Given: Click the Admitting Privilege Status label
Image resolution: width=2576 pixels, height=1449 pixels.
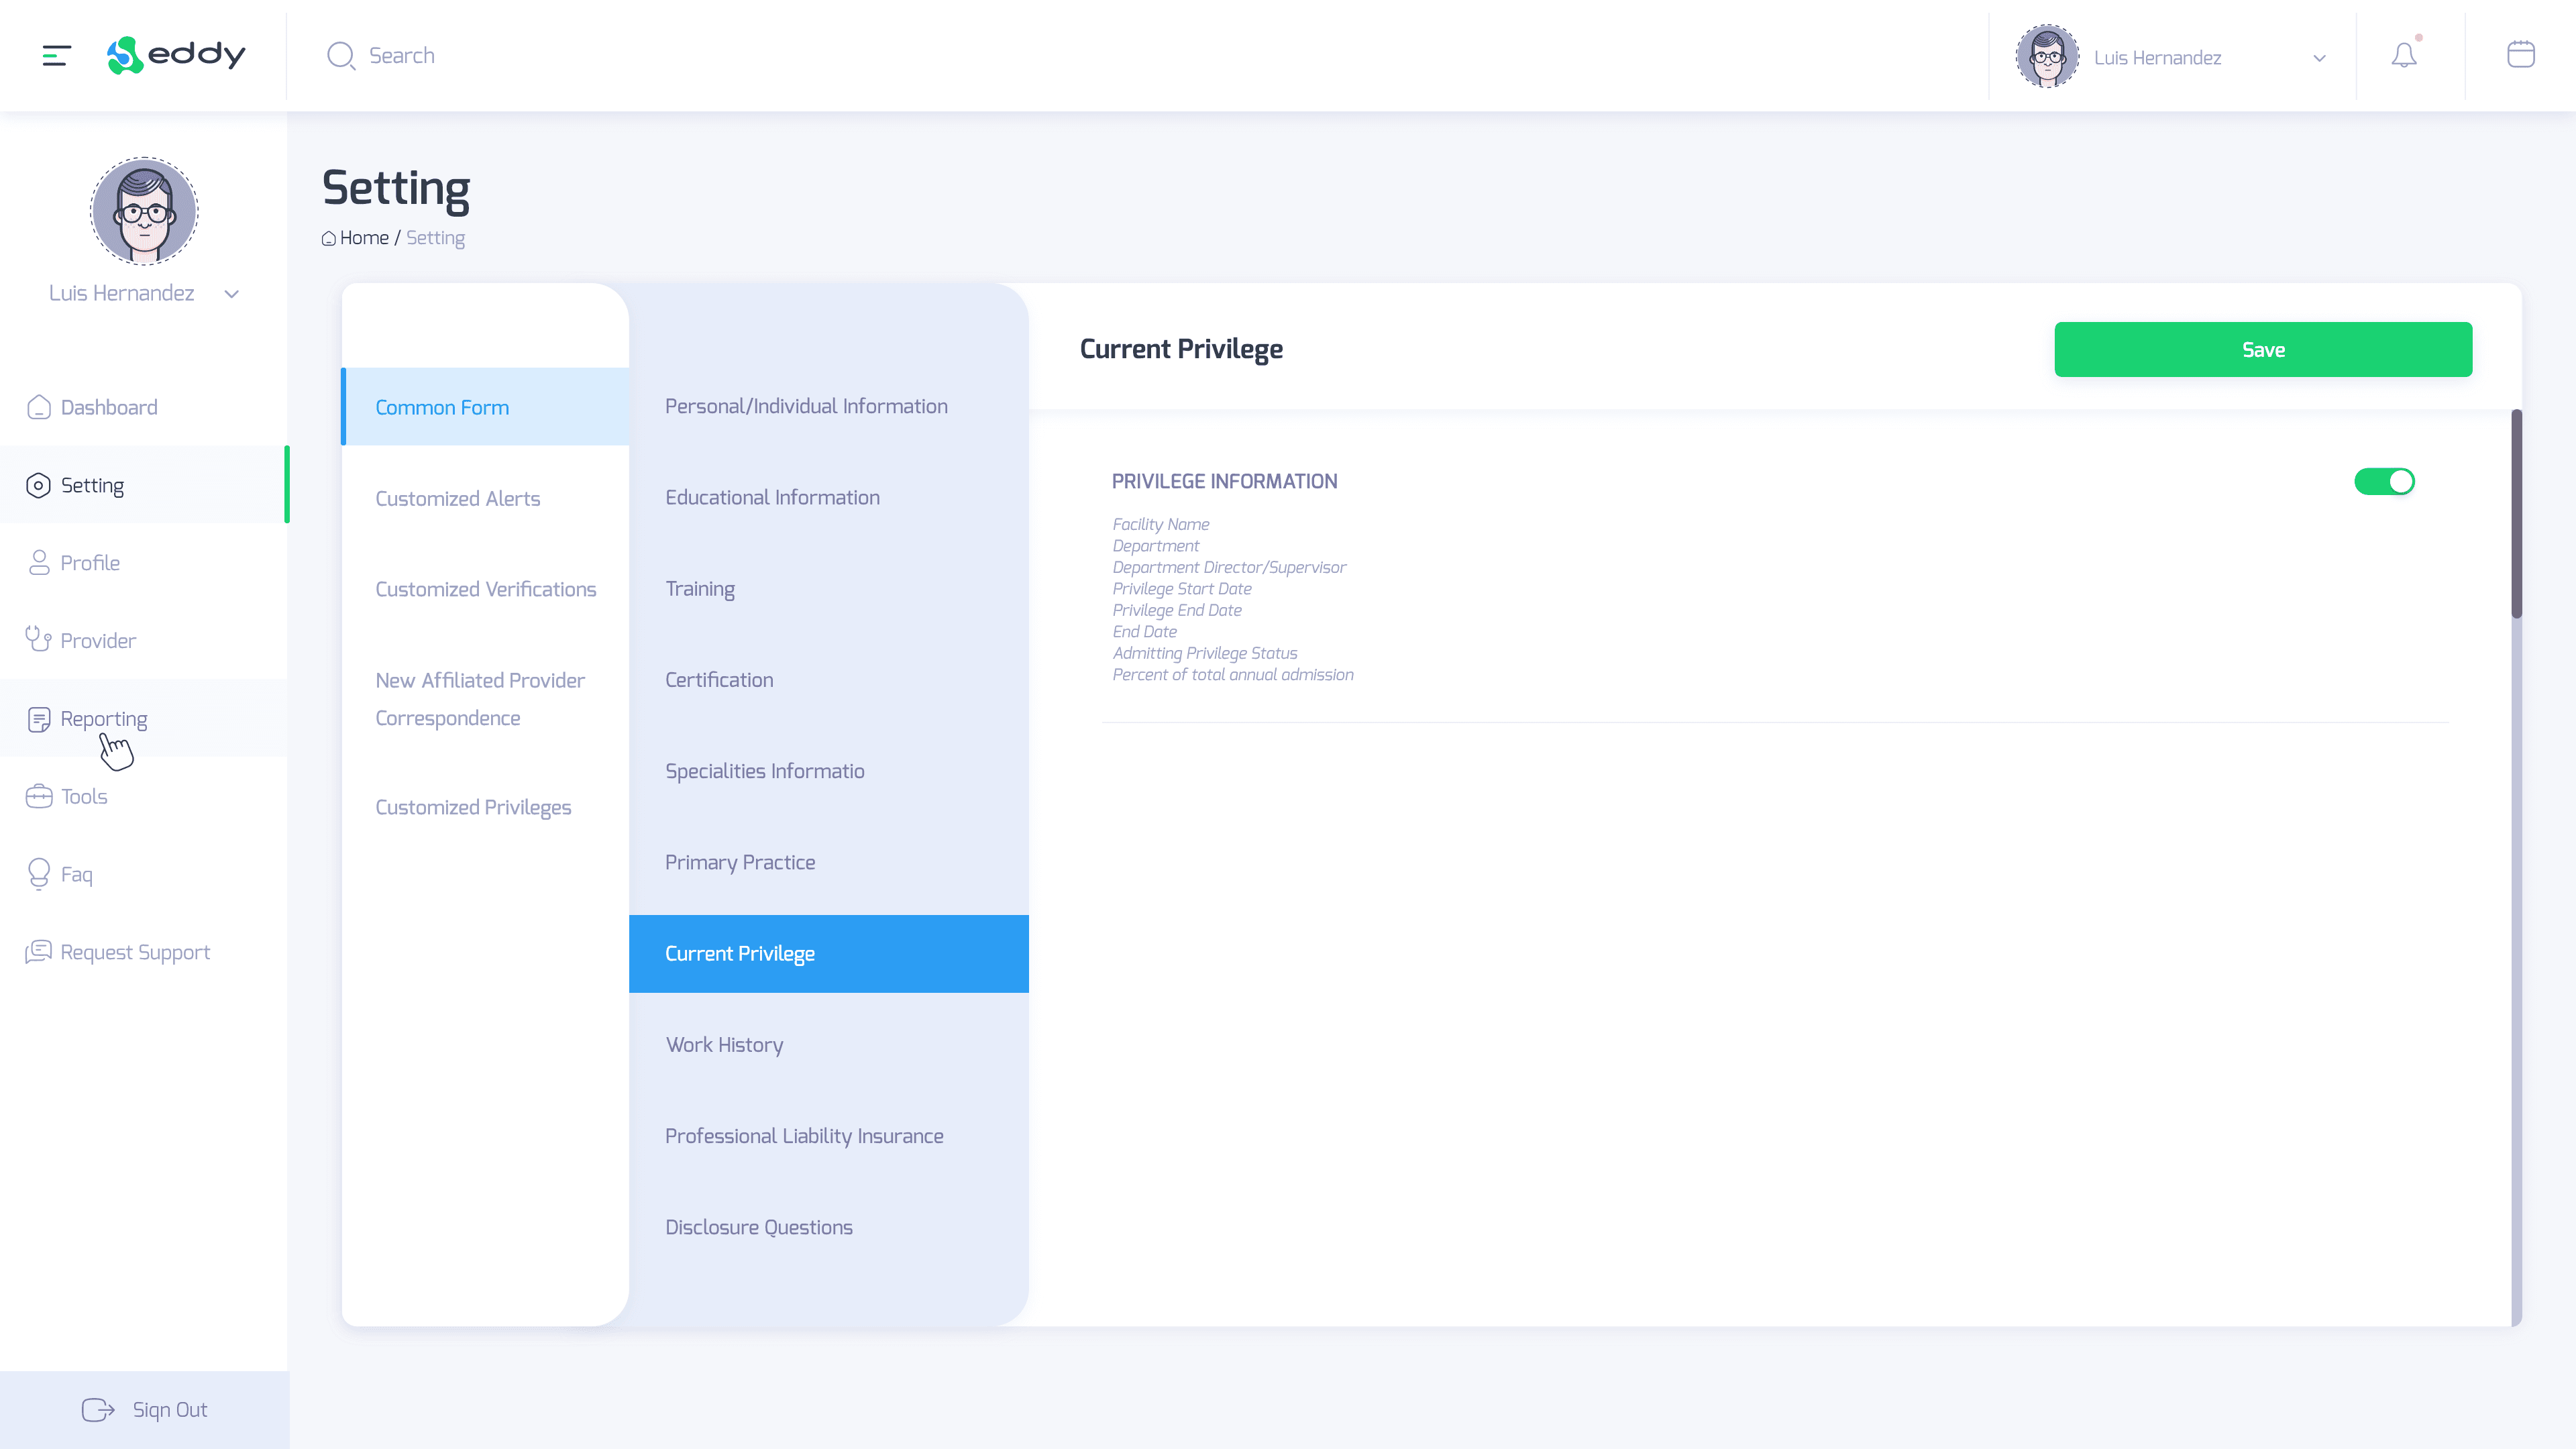Looking at the screenshot, I should 1204,653.
